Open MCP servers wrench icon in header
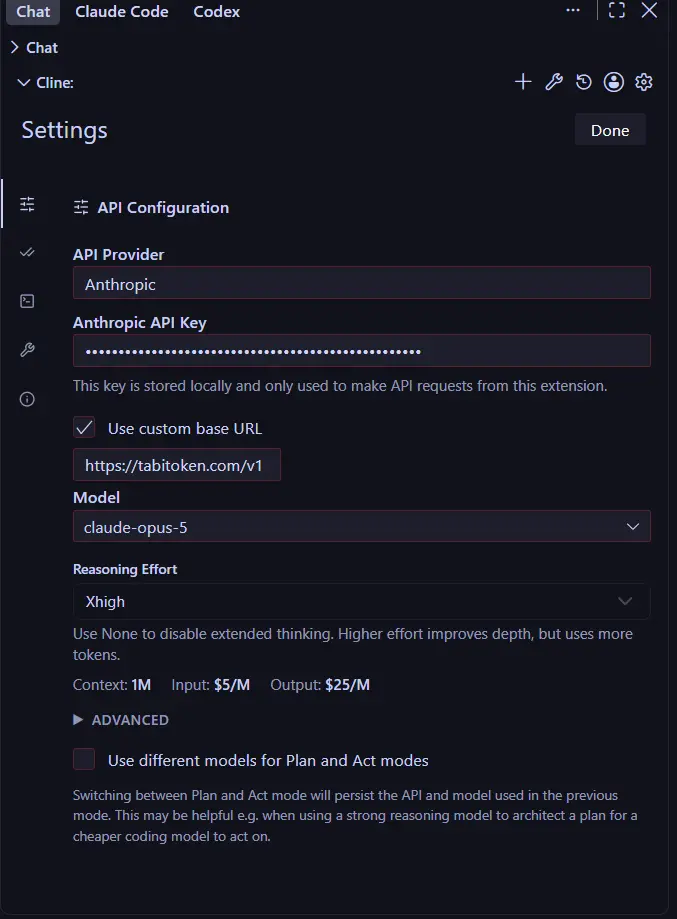The image size is (677, 919). pos(554,81)
